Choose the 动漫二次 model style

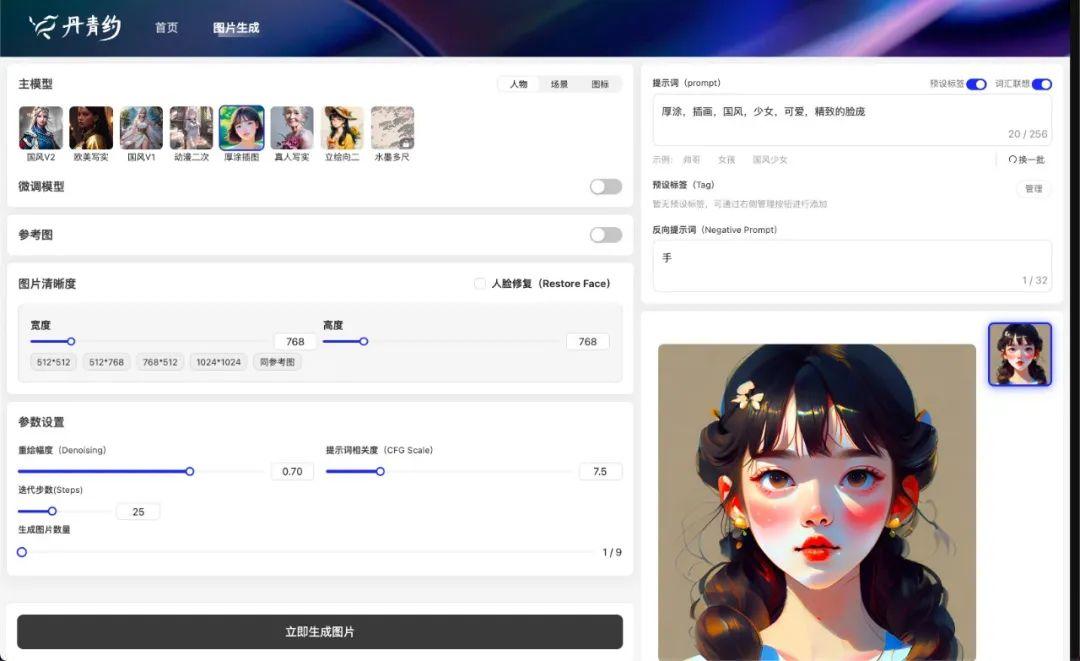pos(191,127)
